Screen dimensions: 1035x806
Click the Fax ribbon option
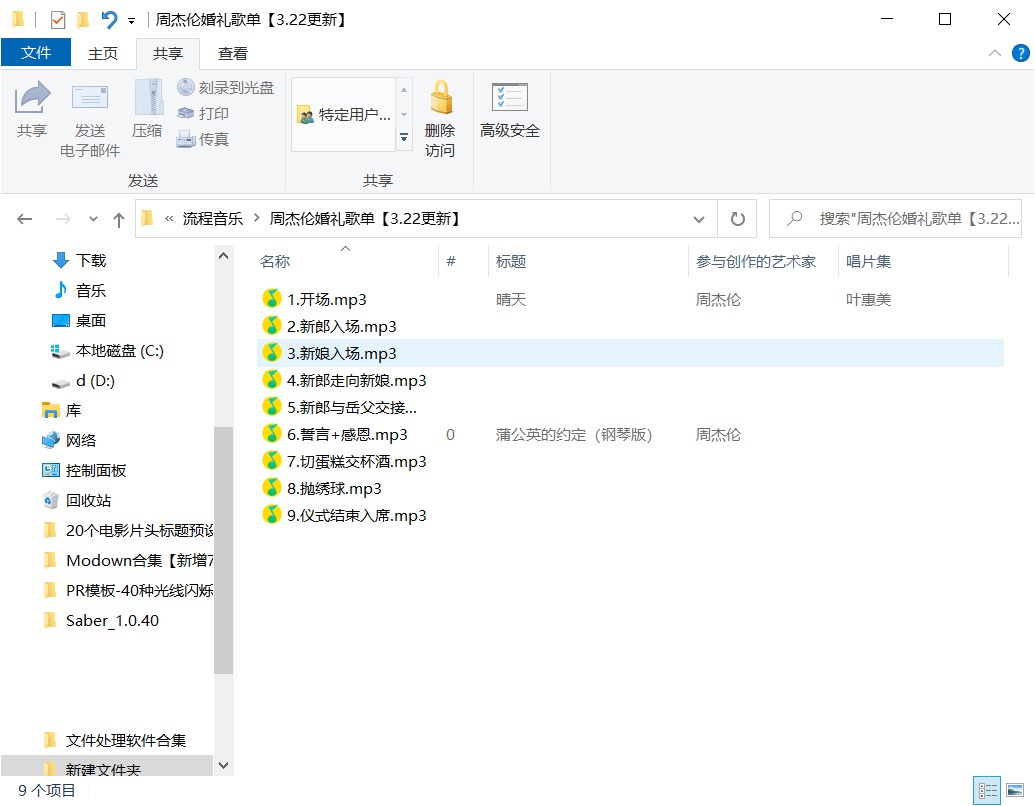click(x=203, y=139)
